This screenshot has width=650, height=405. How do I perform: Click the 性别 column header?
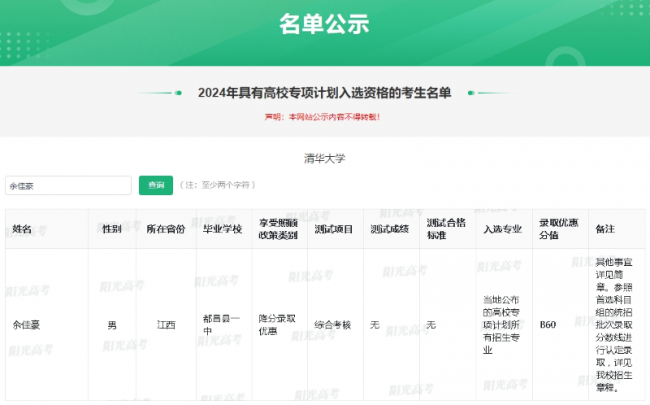[112, 229]
